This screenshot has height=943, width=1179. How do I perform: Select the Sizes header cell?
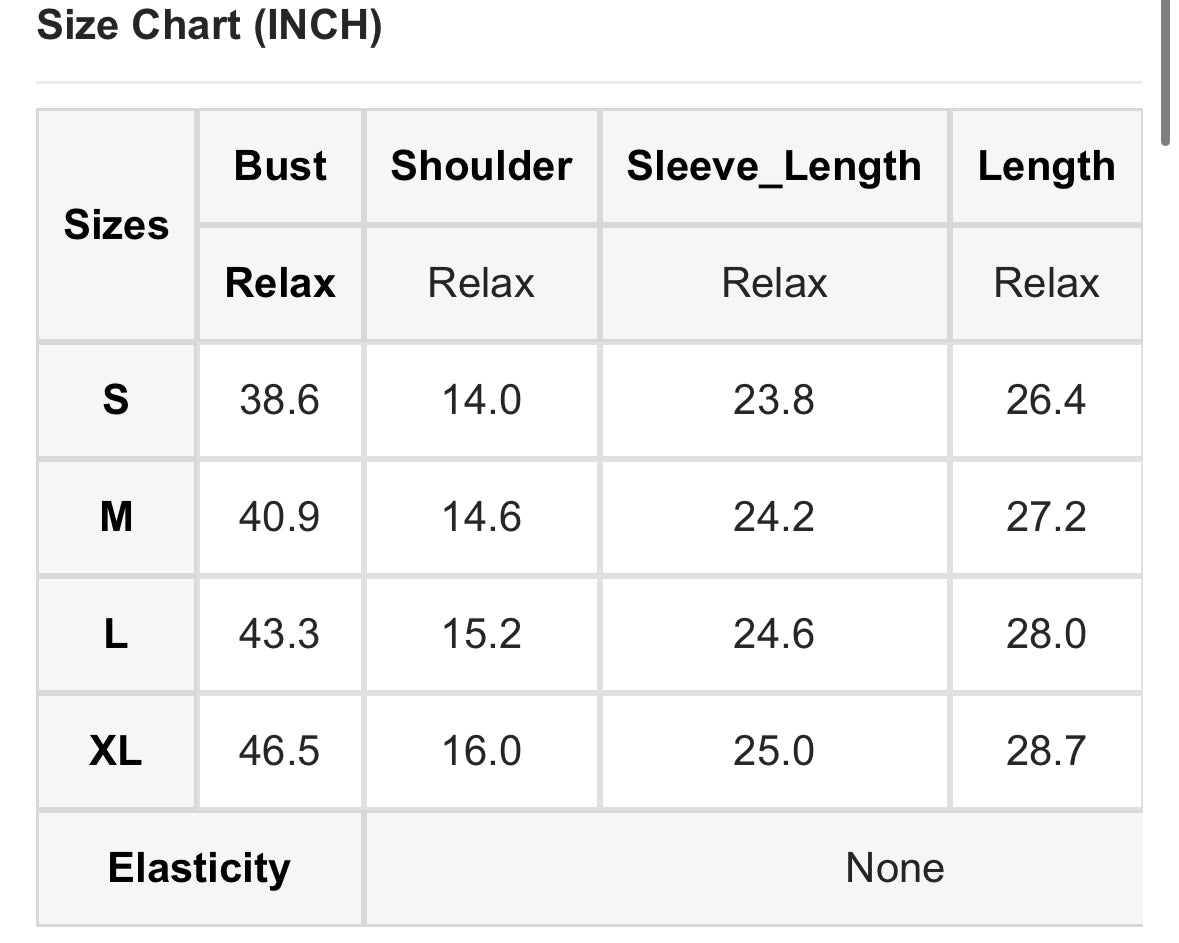116,225
